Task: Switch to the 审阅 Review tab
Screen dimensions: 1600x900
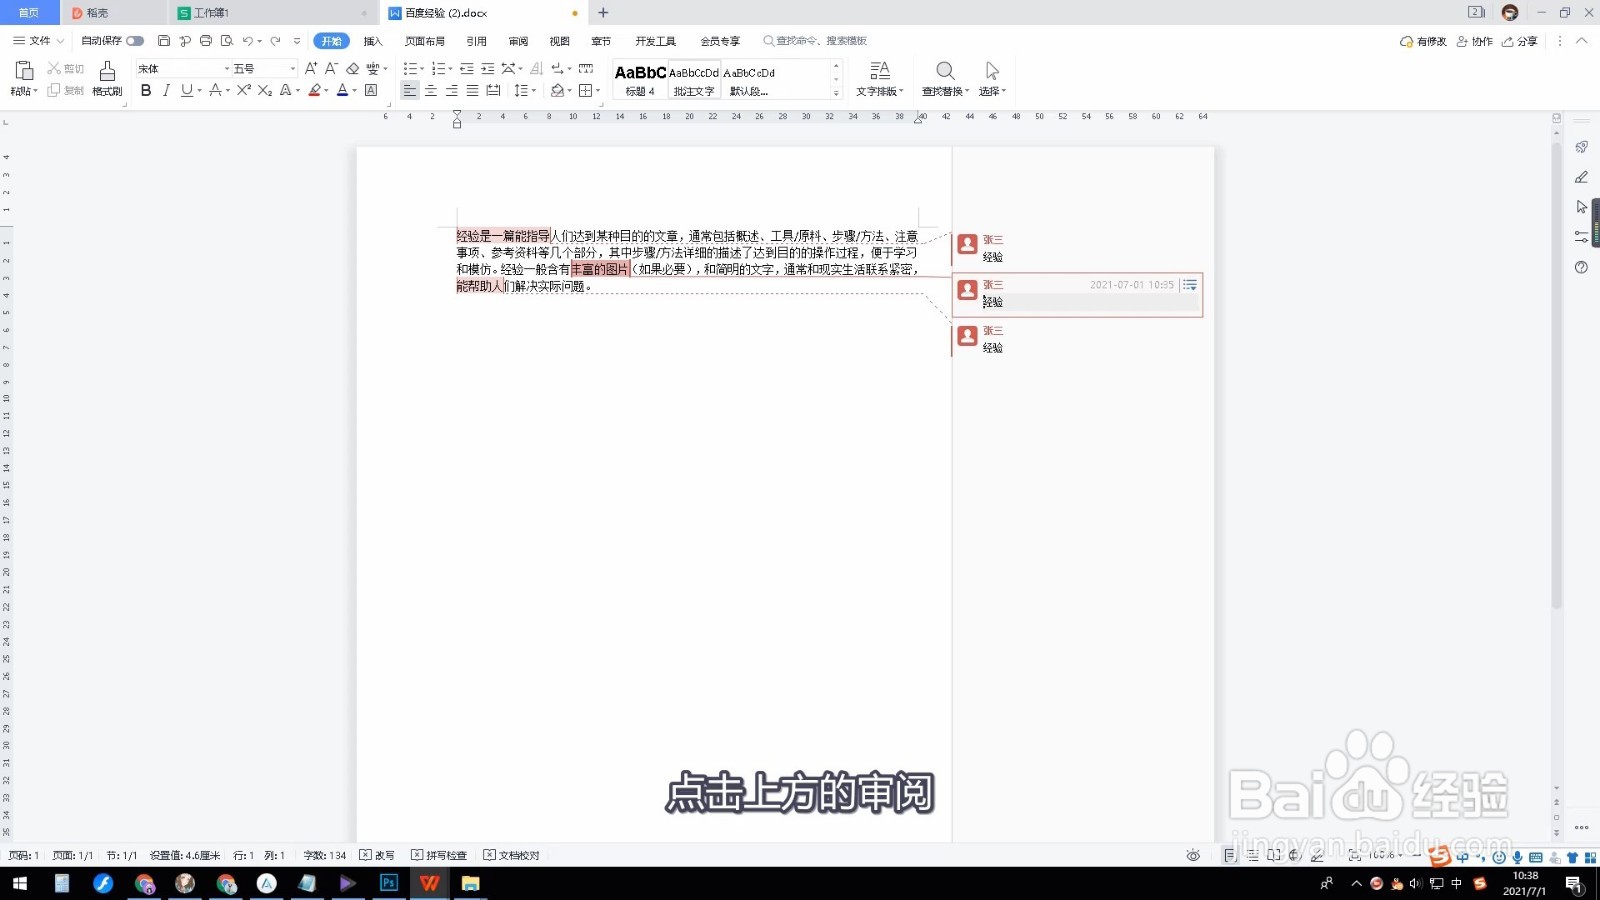Action: click(517, 41)
